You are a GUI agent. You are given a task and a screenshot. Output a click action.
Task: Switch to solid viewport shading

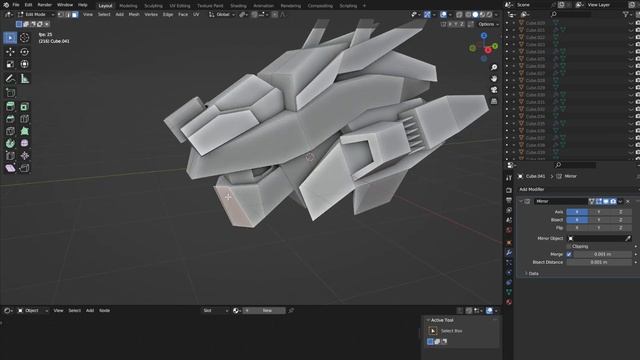475,15
